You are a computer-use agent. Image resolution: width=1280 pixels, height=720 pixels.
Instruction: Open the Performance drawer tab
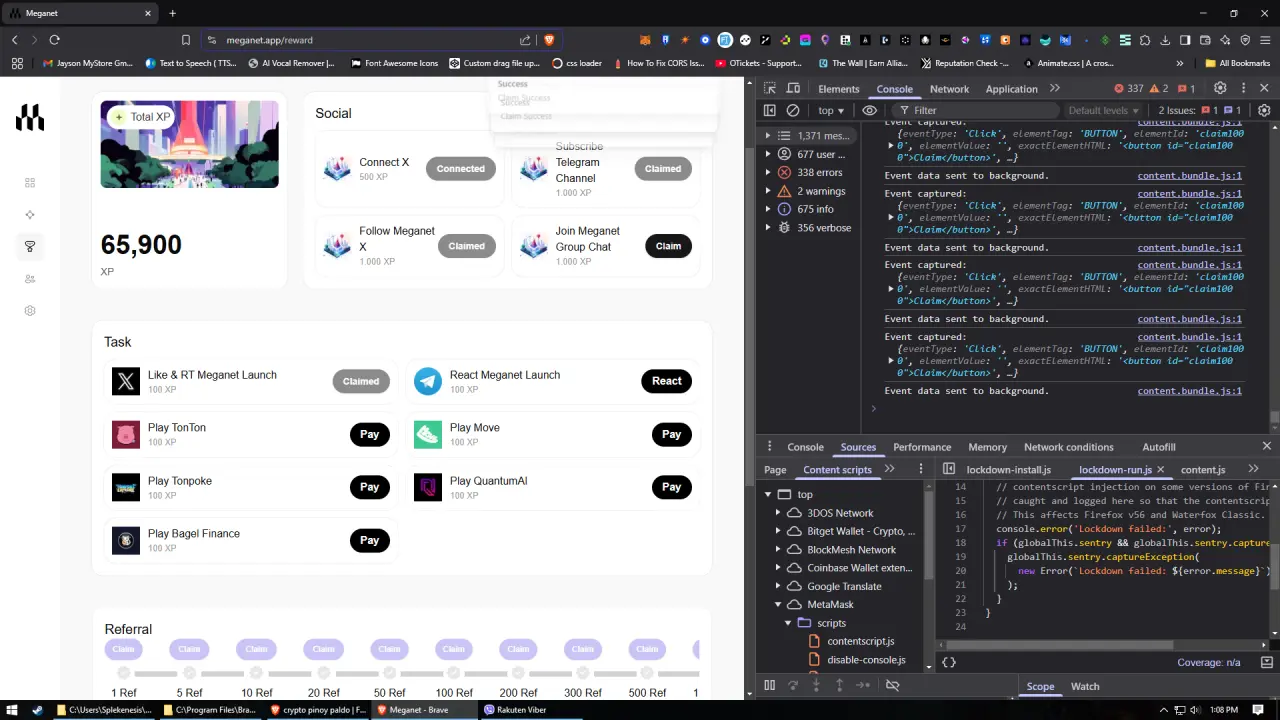point(922,447)
